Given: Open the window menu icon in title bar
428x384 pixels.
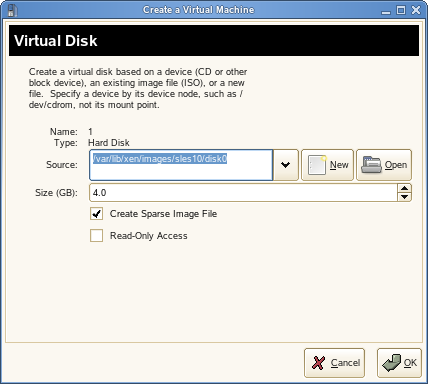Looking at the screenshot, I should [12, 10].
